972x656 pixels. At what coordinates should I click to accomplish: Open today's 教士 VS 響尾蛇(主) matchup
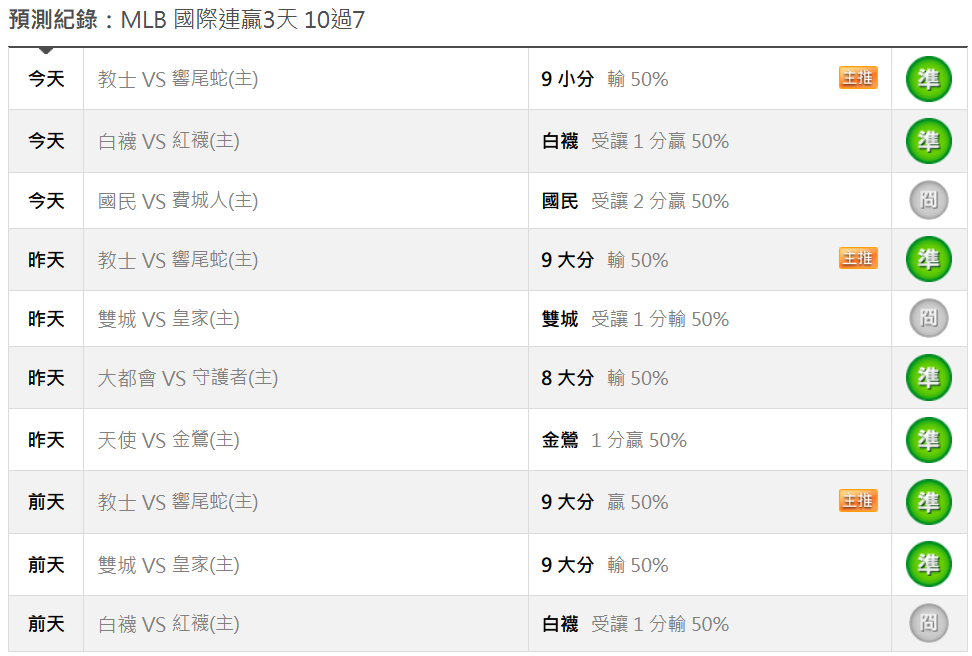[178, 79]
